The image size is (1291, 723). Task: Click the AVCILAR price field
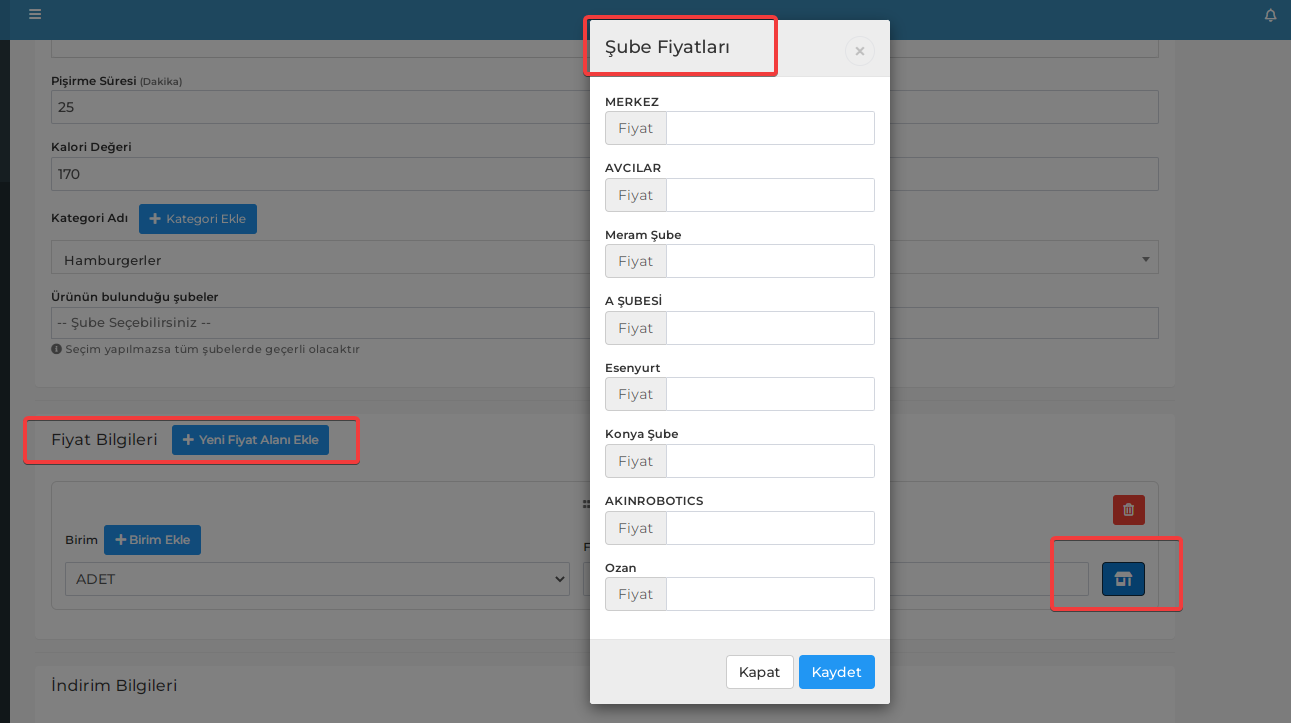tap(770, 195)
